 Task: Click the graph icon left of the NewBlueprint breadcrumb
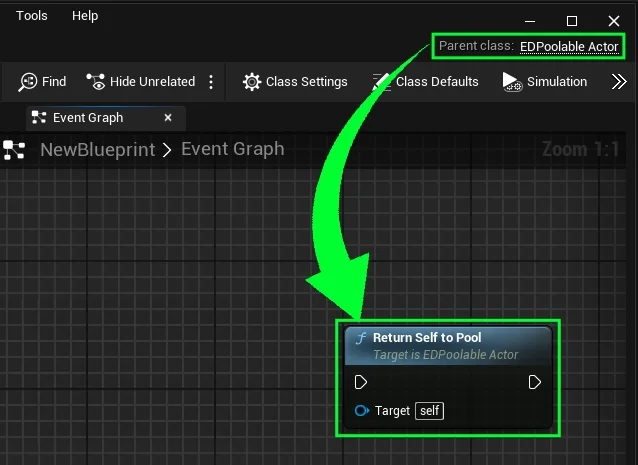14,150
